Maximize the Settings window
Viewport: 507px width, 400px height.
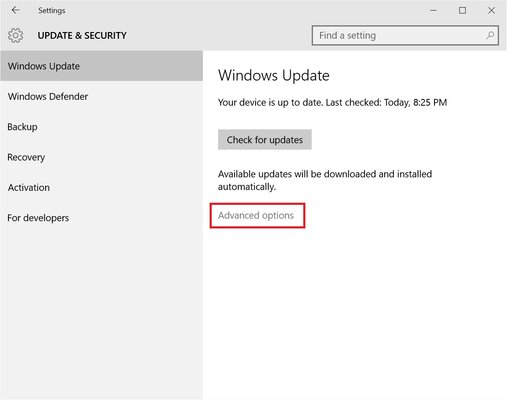(x=462, y=10)
